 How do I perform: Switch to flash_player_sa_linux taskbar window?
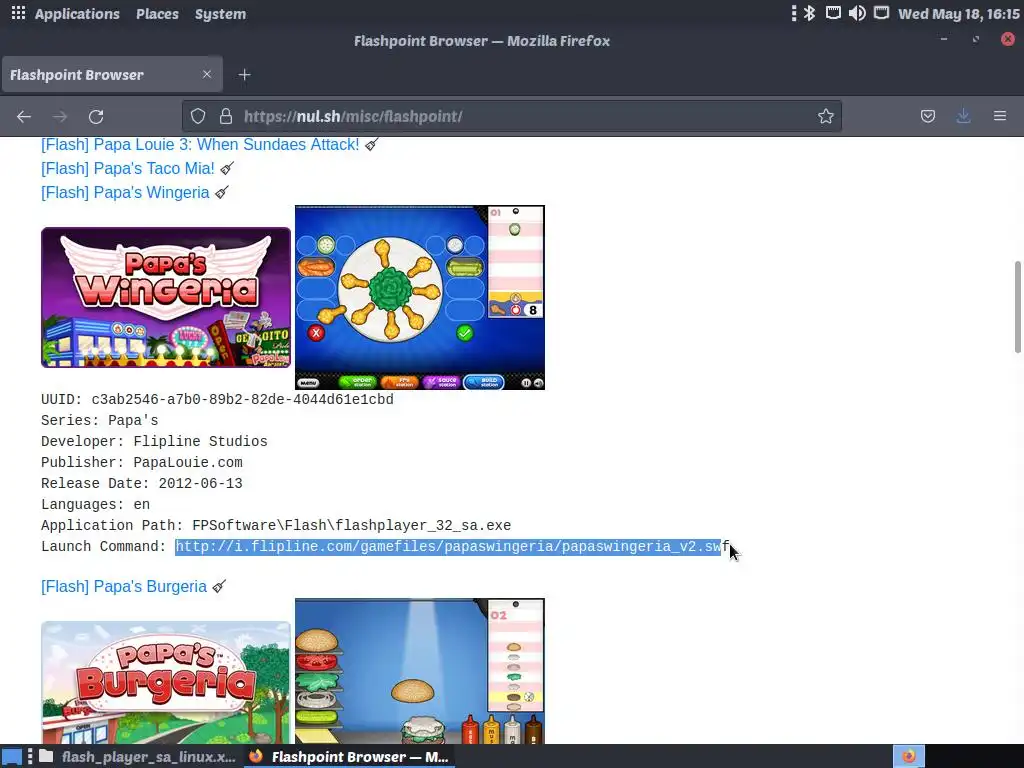(137, 757)
